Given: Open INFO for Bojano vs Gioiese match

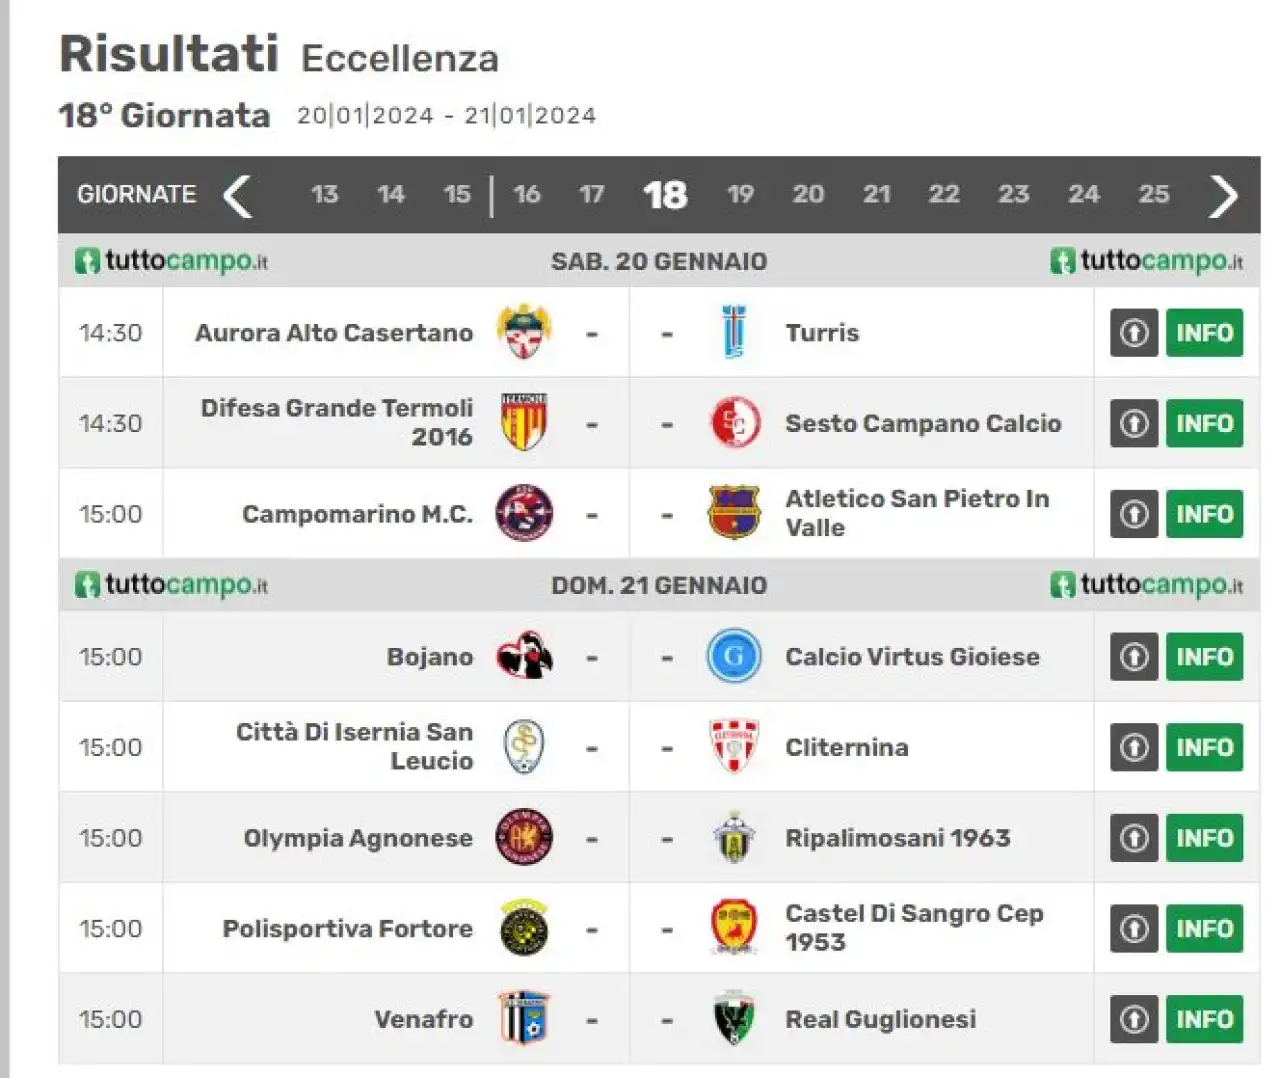Looking at the screenshot, I should tap(1204, 657).
